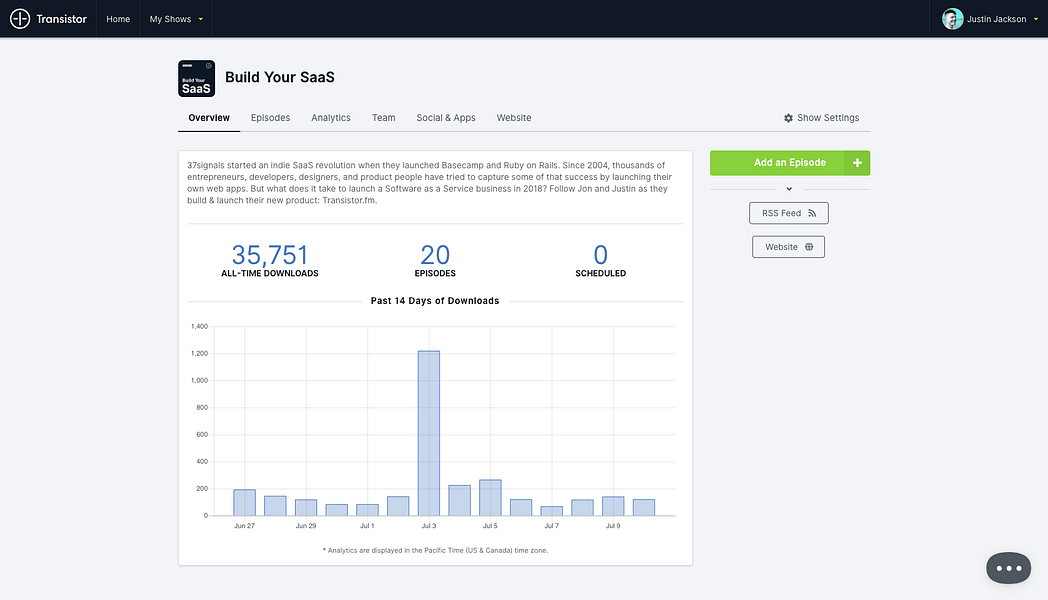Click the show description paragraph

(x=430, y=182)
